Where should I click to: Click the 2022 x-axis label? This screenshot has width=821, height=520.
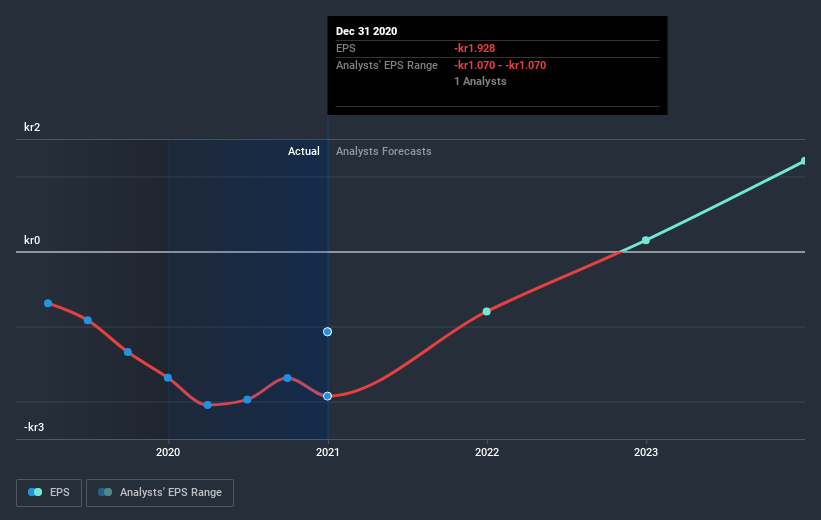tap(487, 452)
